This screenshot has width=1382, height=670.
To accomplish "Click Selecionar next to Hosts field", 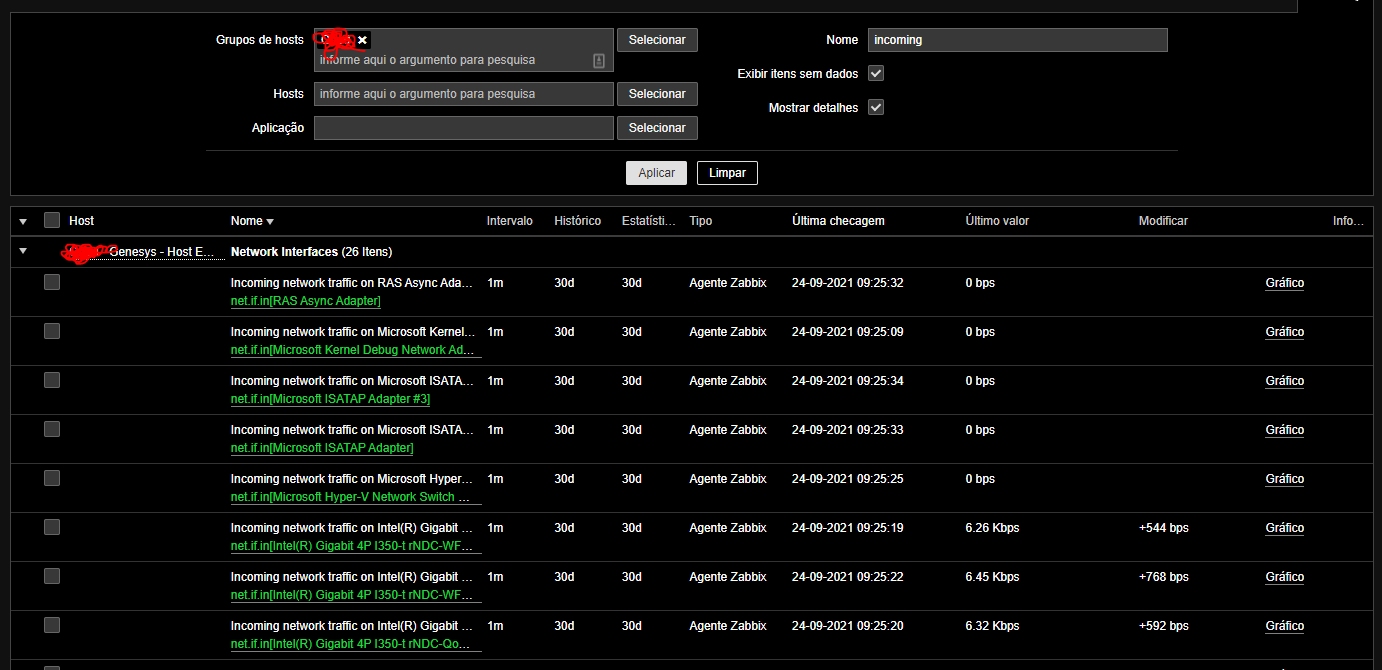I will (657, 94).
